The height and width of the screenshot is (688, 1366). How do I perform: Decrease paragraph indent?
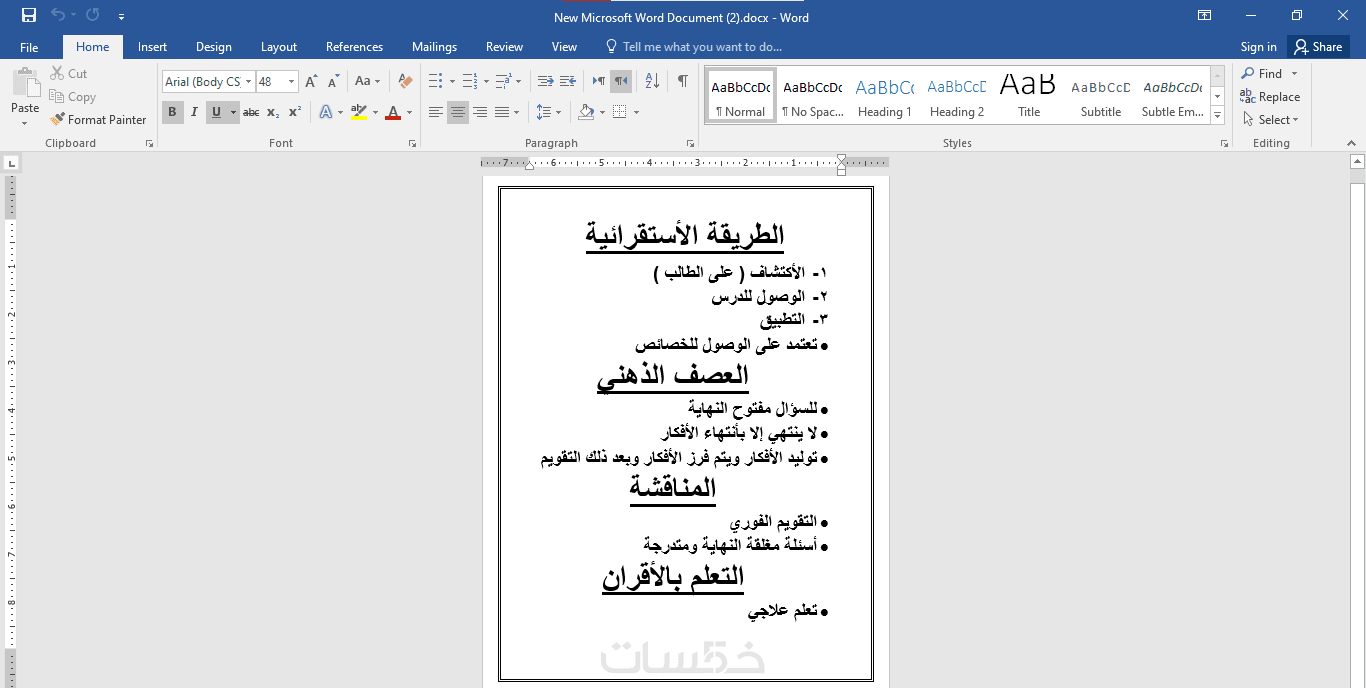click(x=545, y=81)
